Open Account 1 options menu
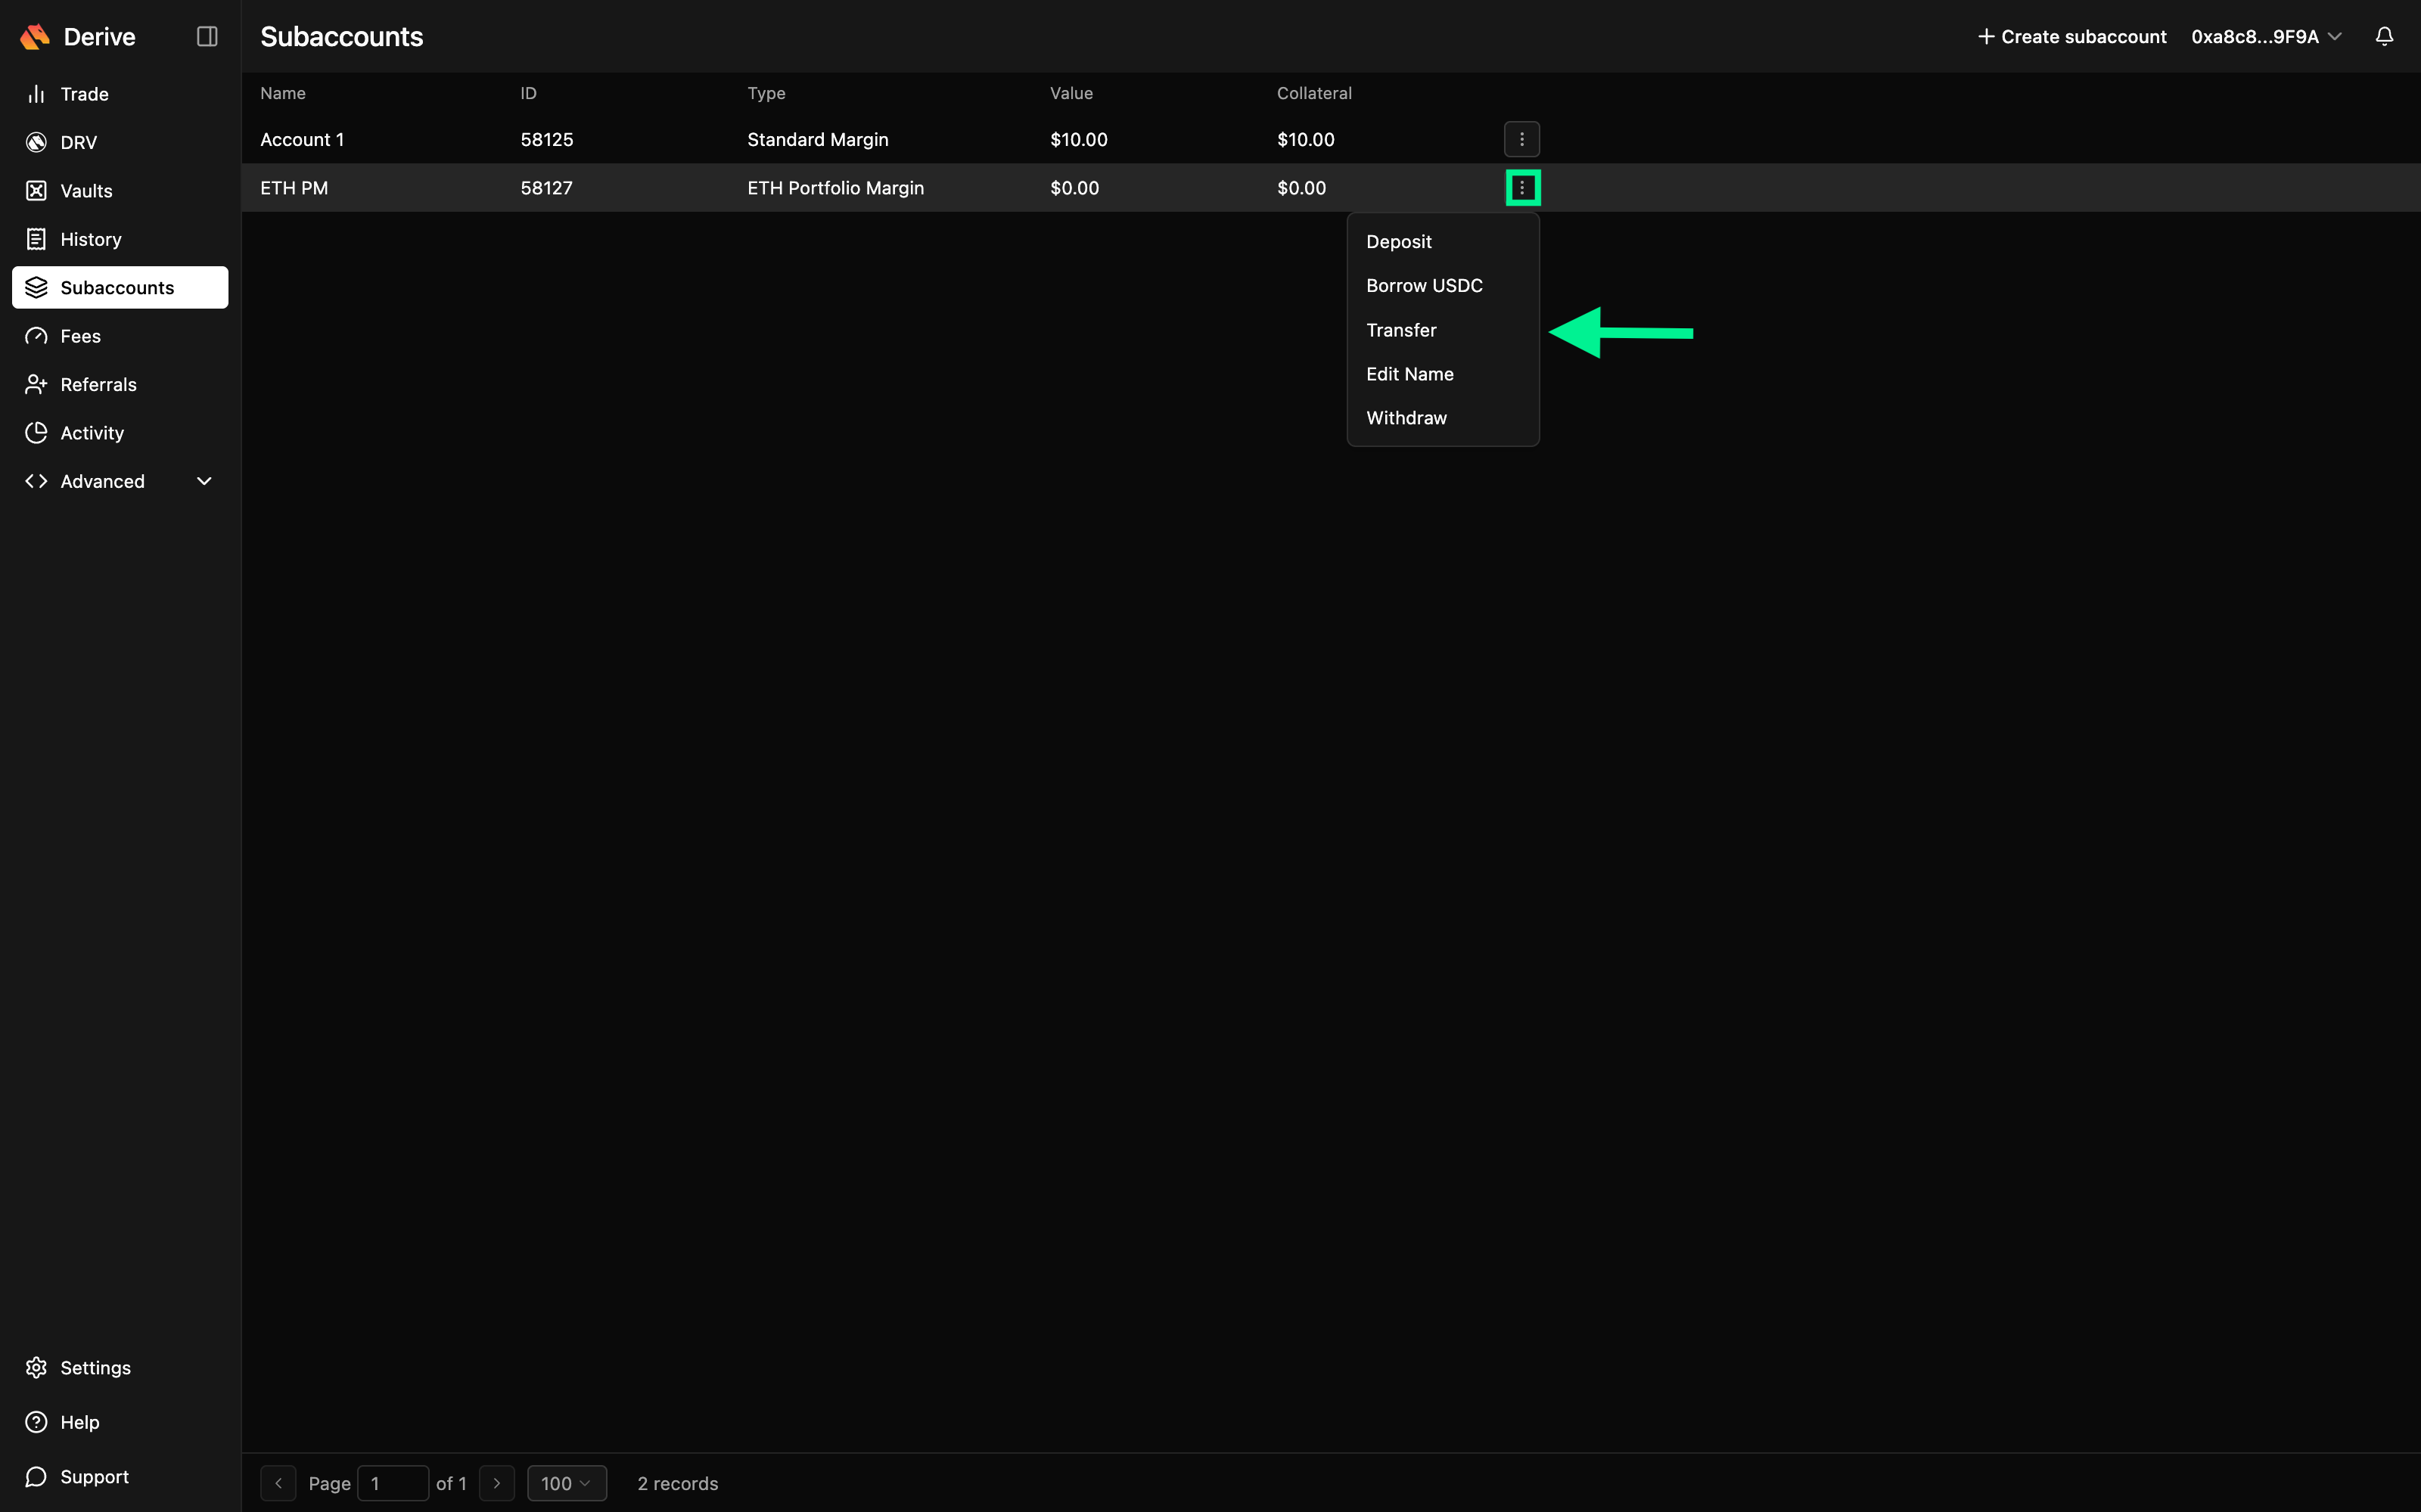 click(1521, 140)
